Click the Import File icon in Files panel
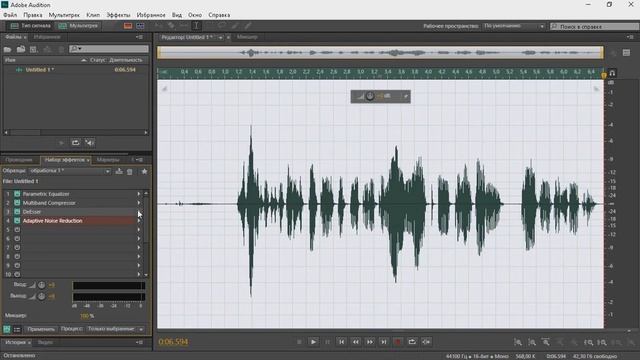640x360 pixels. click(x=21, y=49)
